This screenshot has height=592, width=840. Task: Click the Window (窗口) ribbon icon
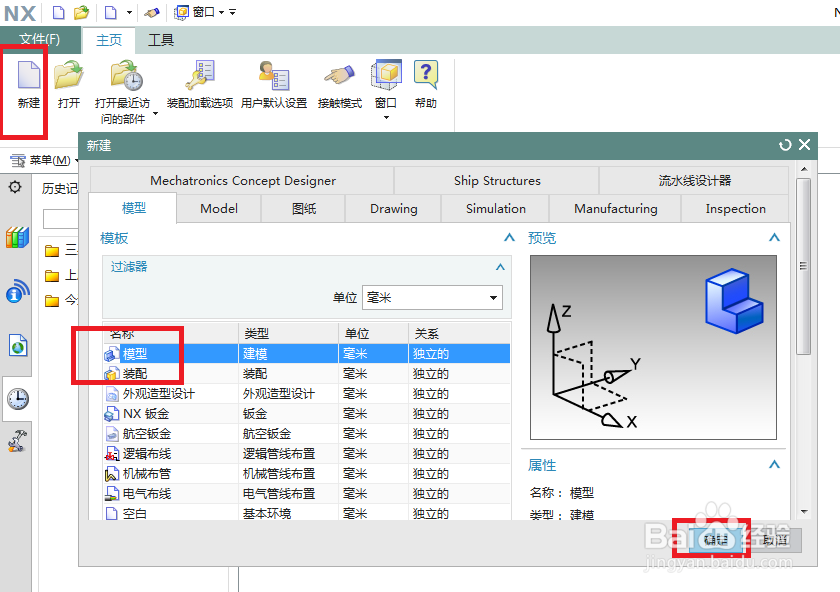386,75
